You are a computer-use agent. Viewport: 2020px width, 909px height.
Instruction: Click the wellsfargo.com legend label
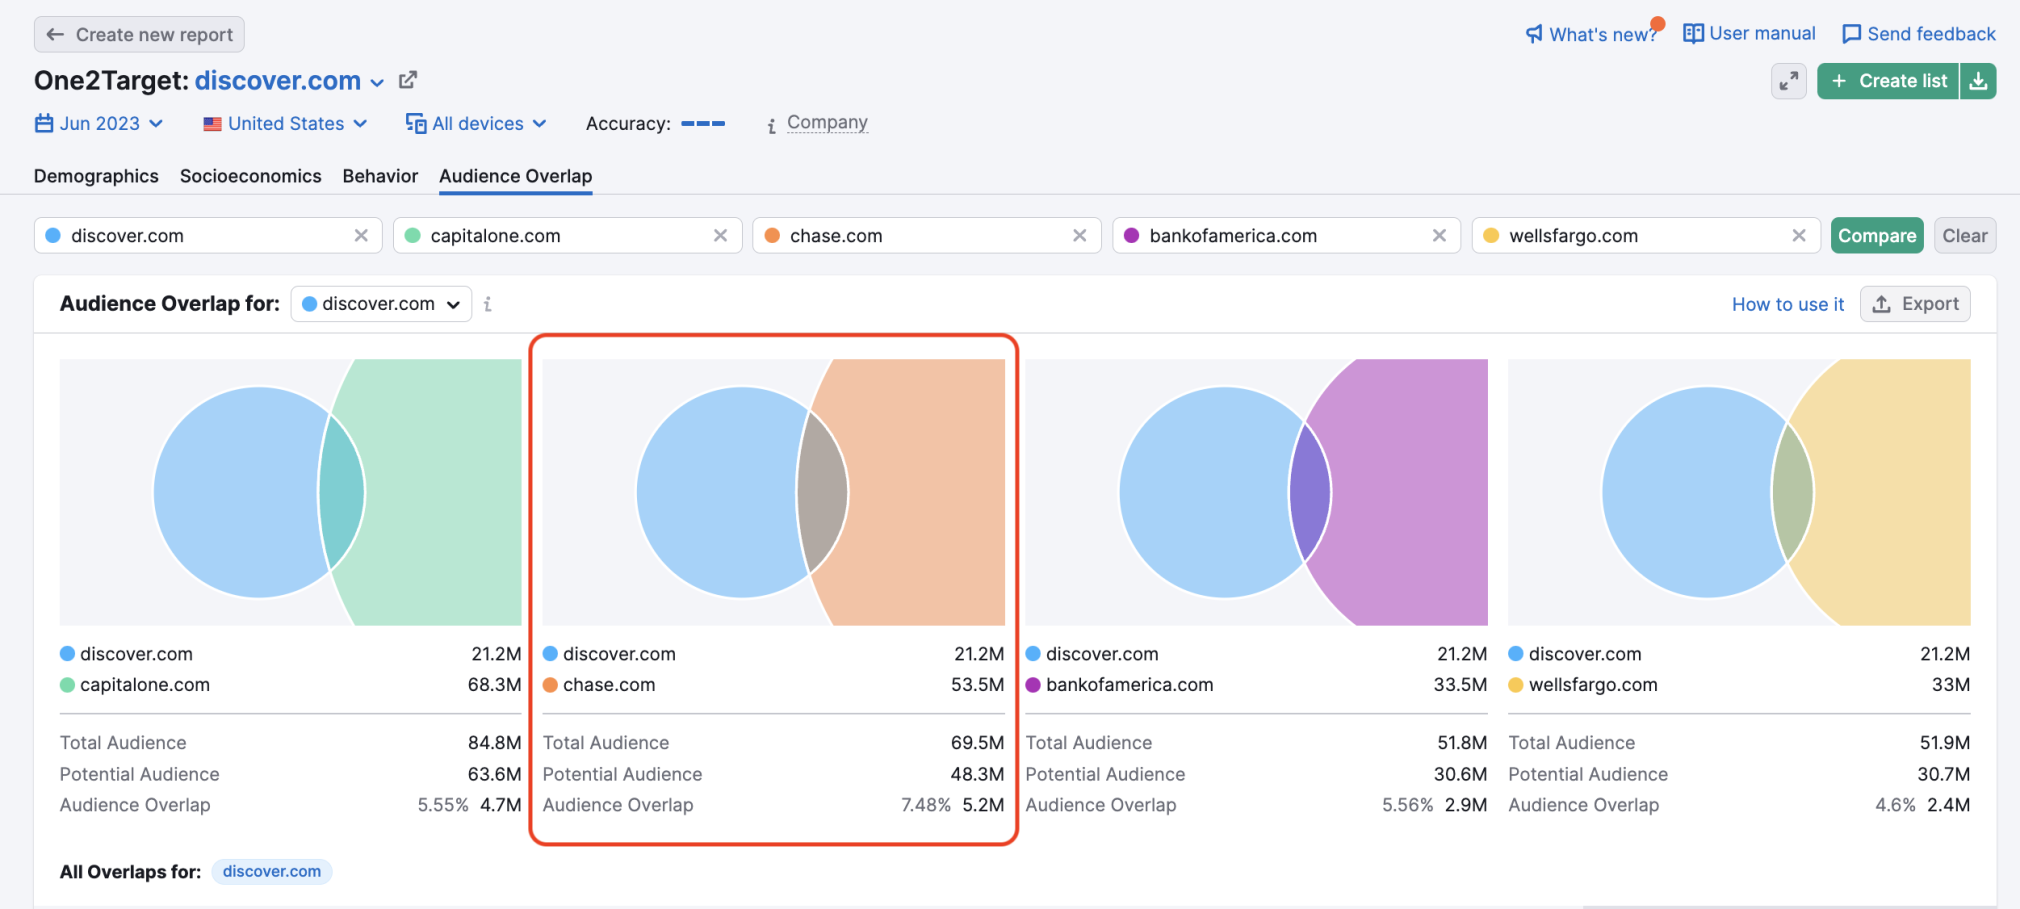[1593, 684]
